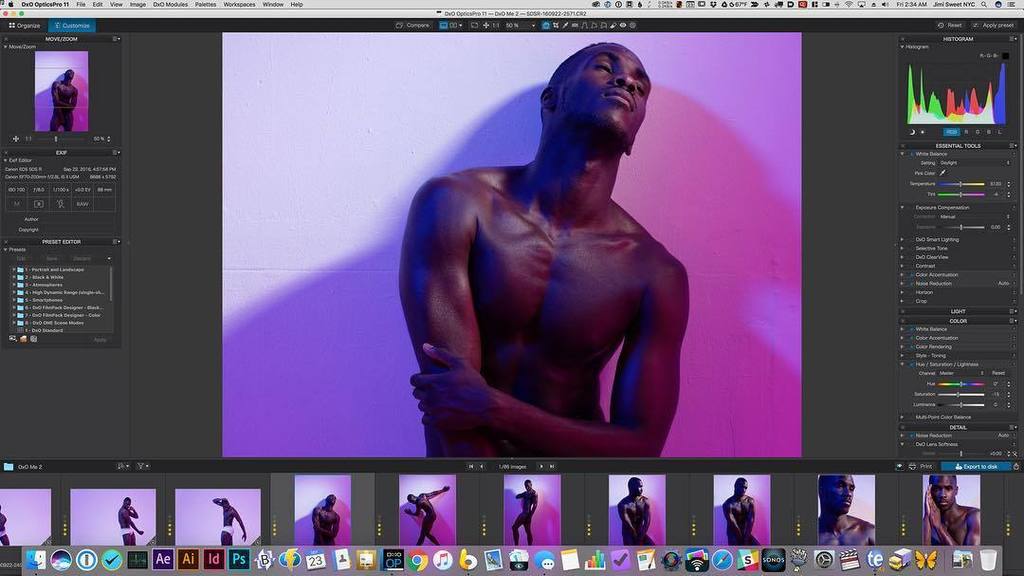Show L luminance channel in histogram
The width and height of the screenshot is (1024, 576).
point(999,132)
